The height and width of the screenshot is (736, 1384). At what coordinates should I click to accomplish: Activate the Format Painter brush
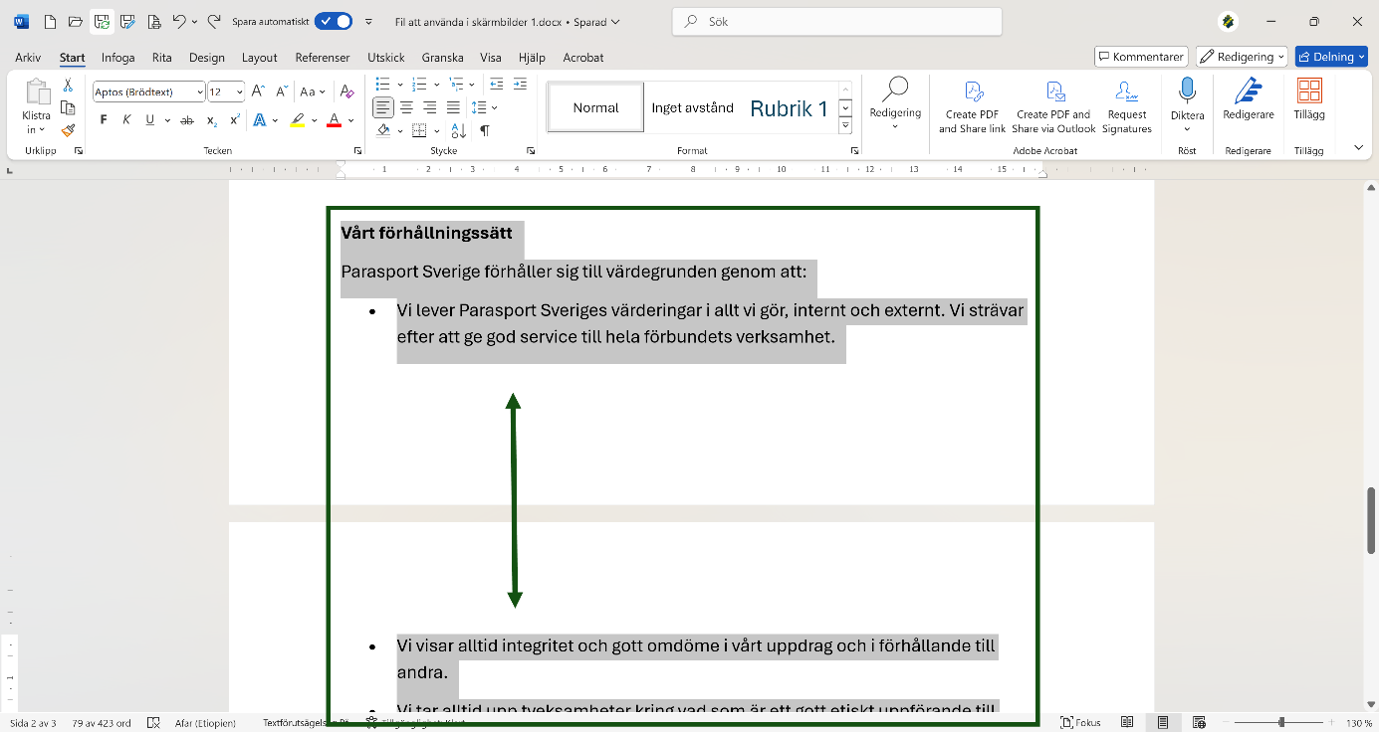[x=68, y=130]
